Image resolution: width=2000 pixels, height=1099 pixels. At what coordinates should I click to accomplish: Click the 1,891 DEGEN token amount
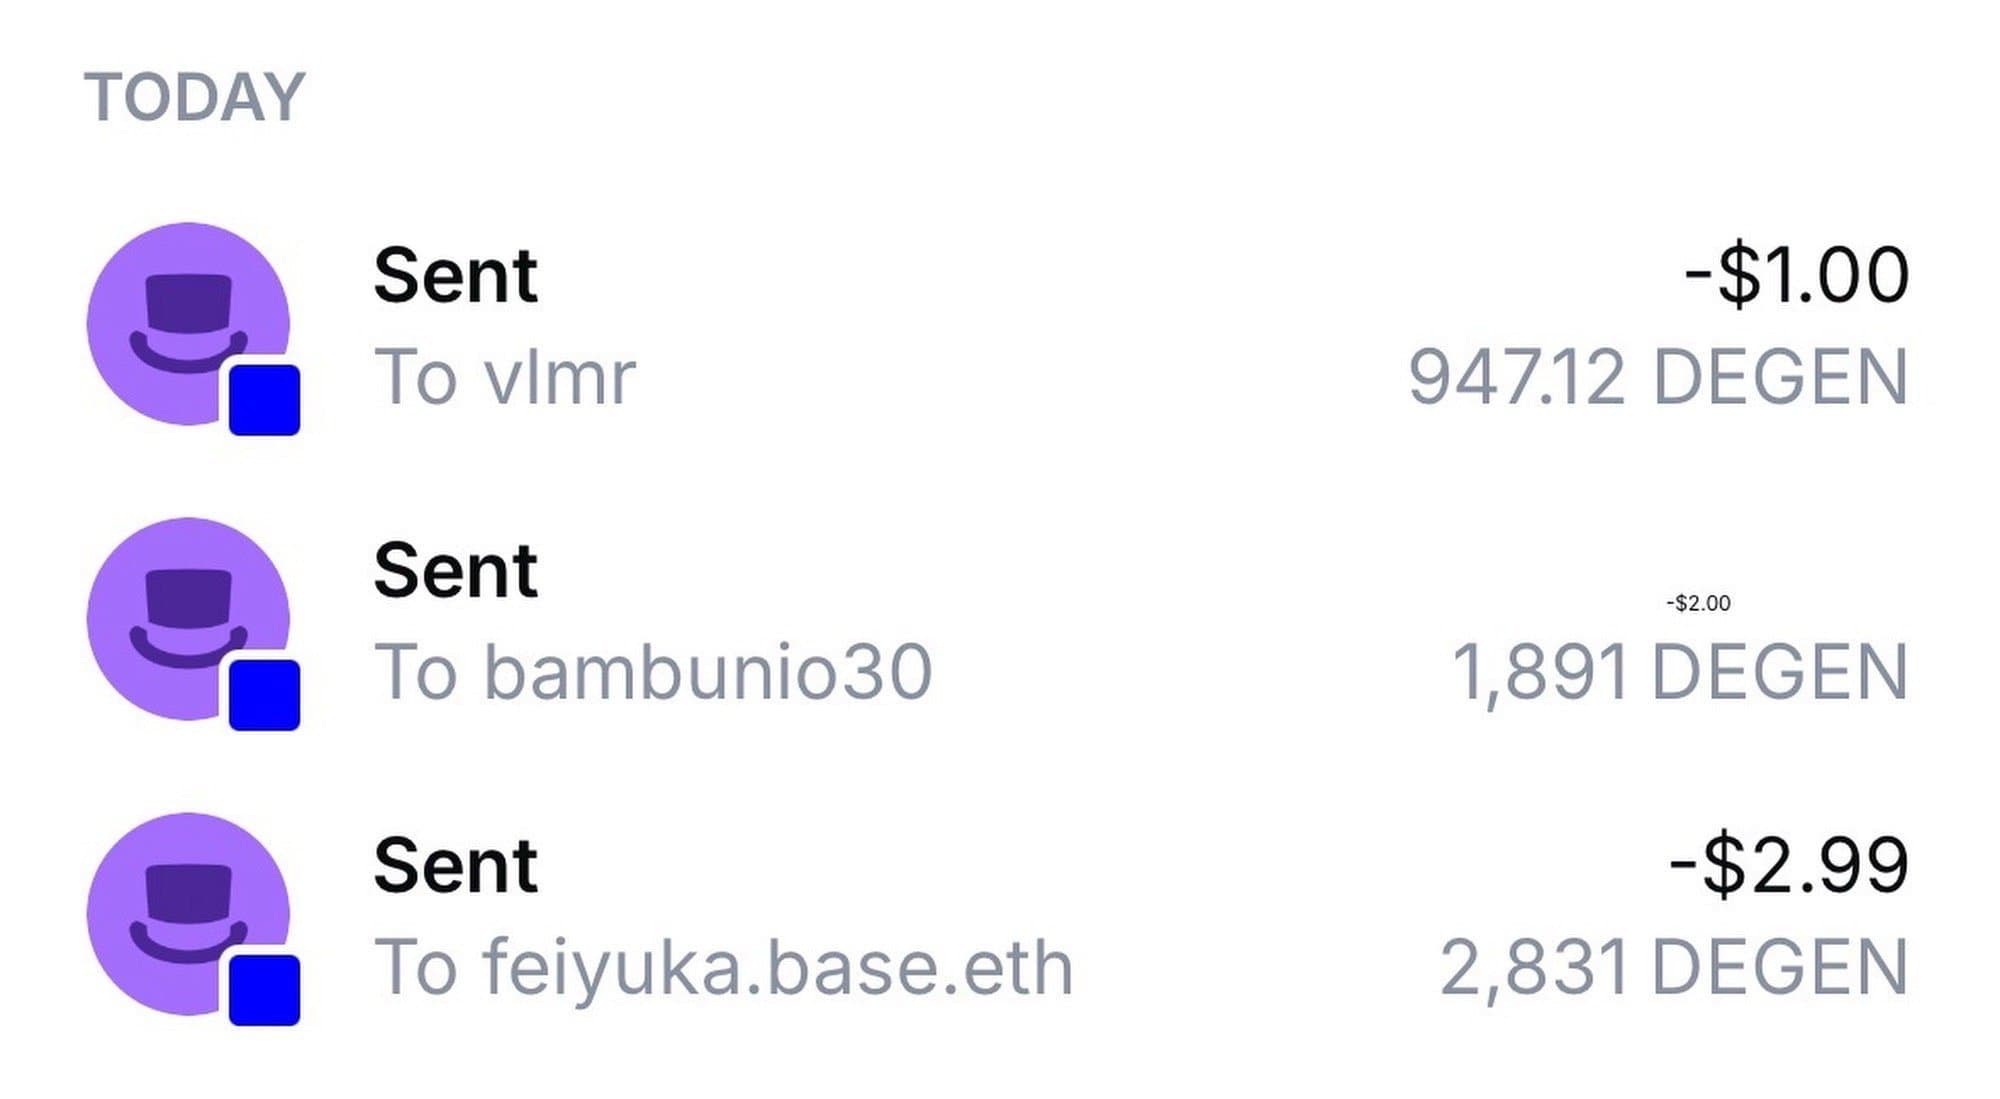pos(1680,673)
